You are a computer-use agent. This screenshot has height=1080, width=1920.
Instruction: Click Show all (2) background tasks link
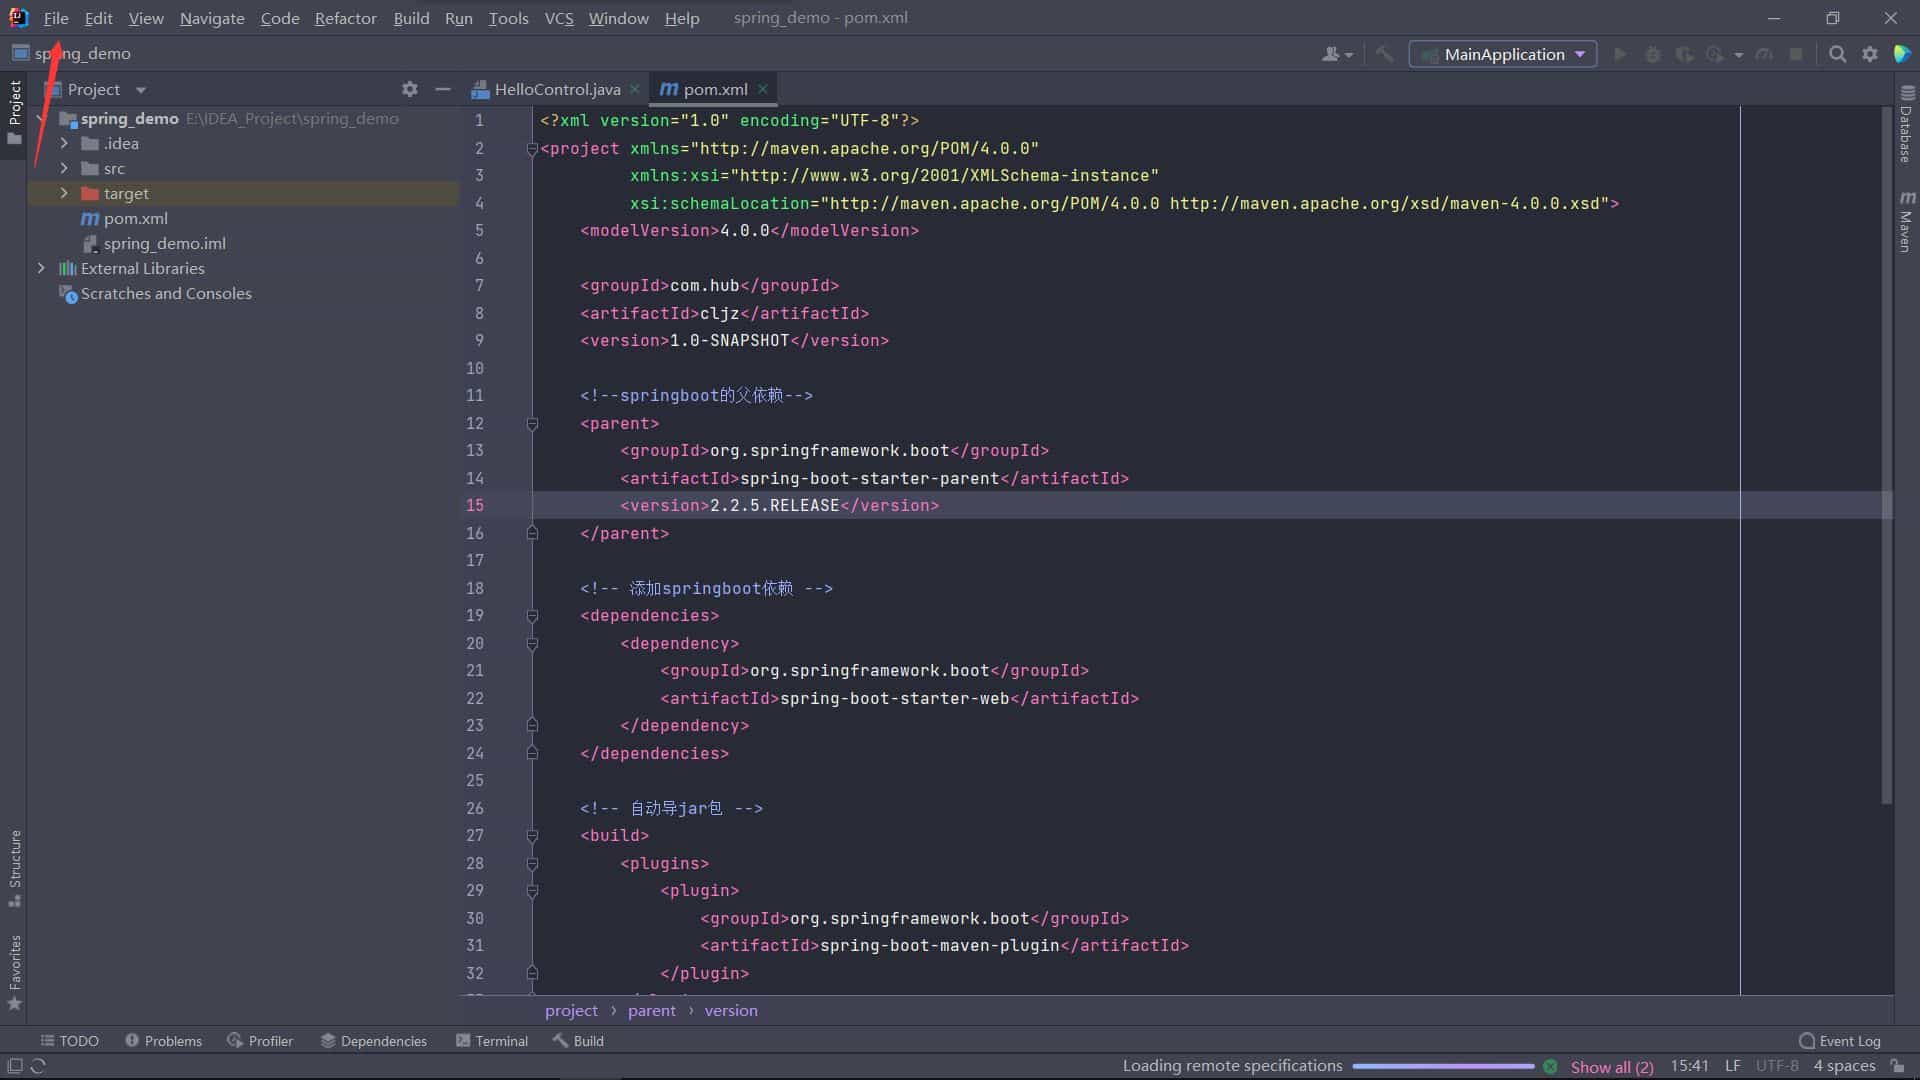1611,1067
